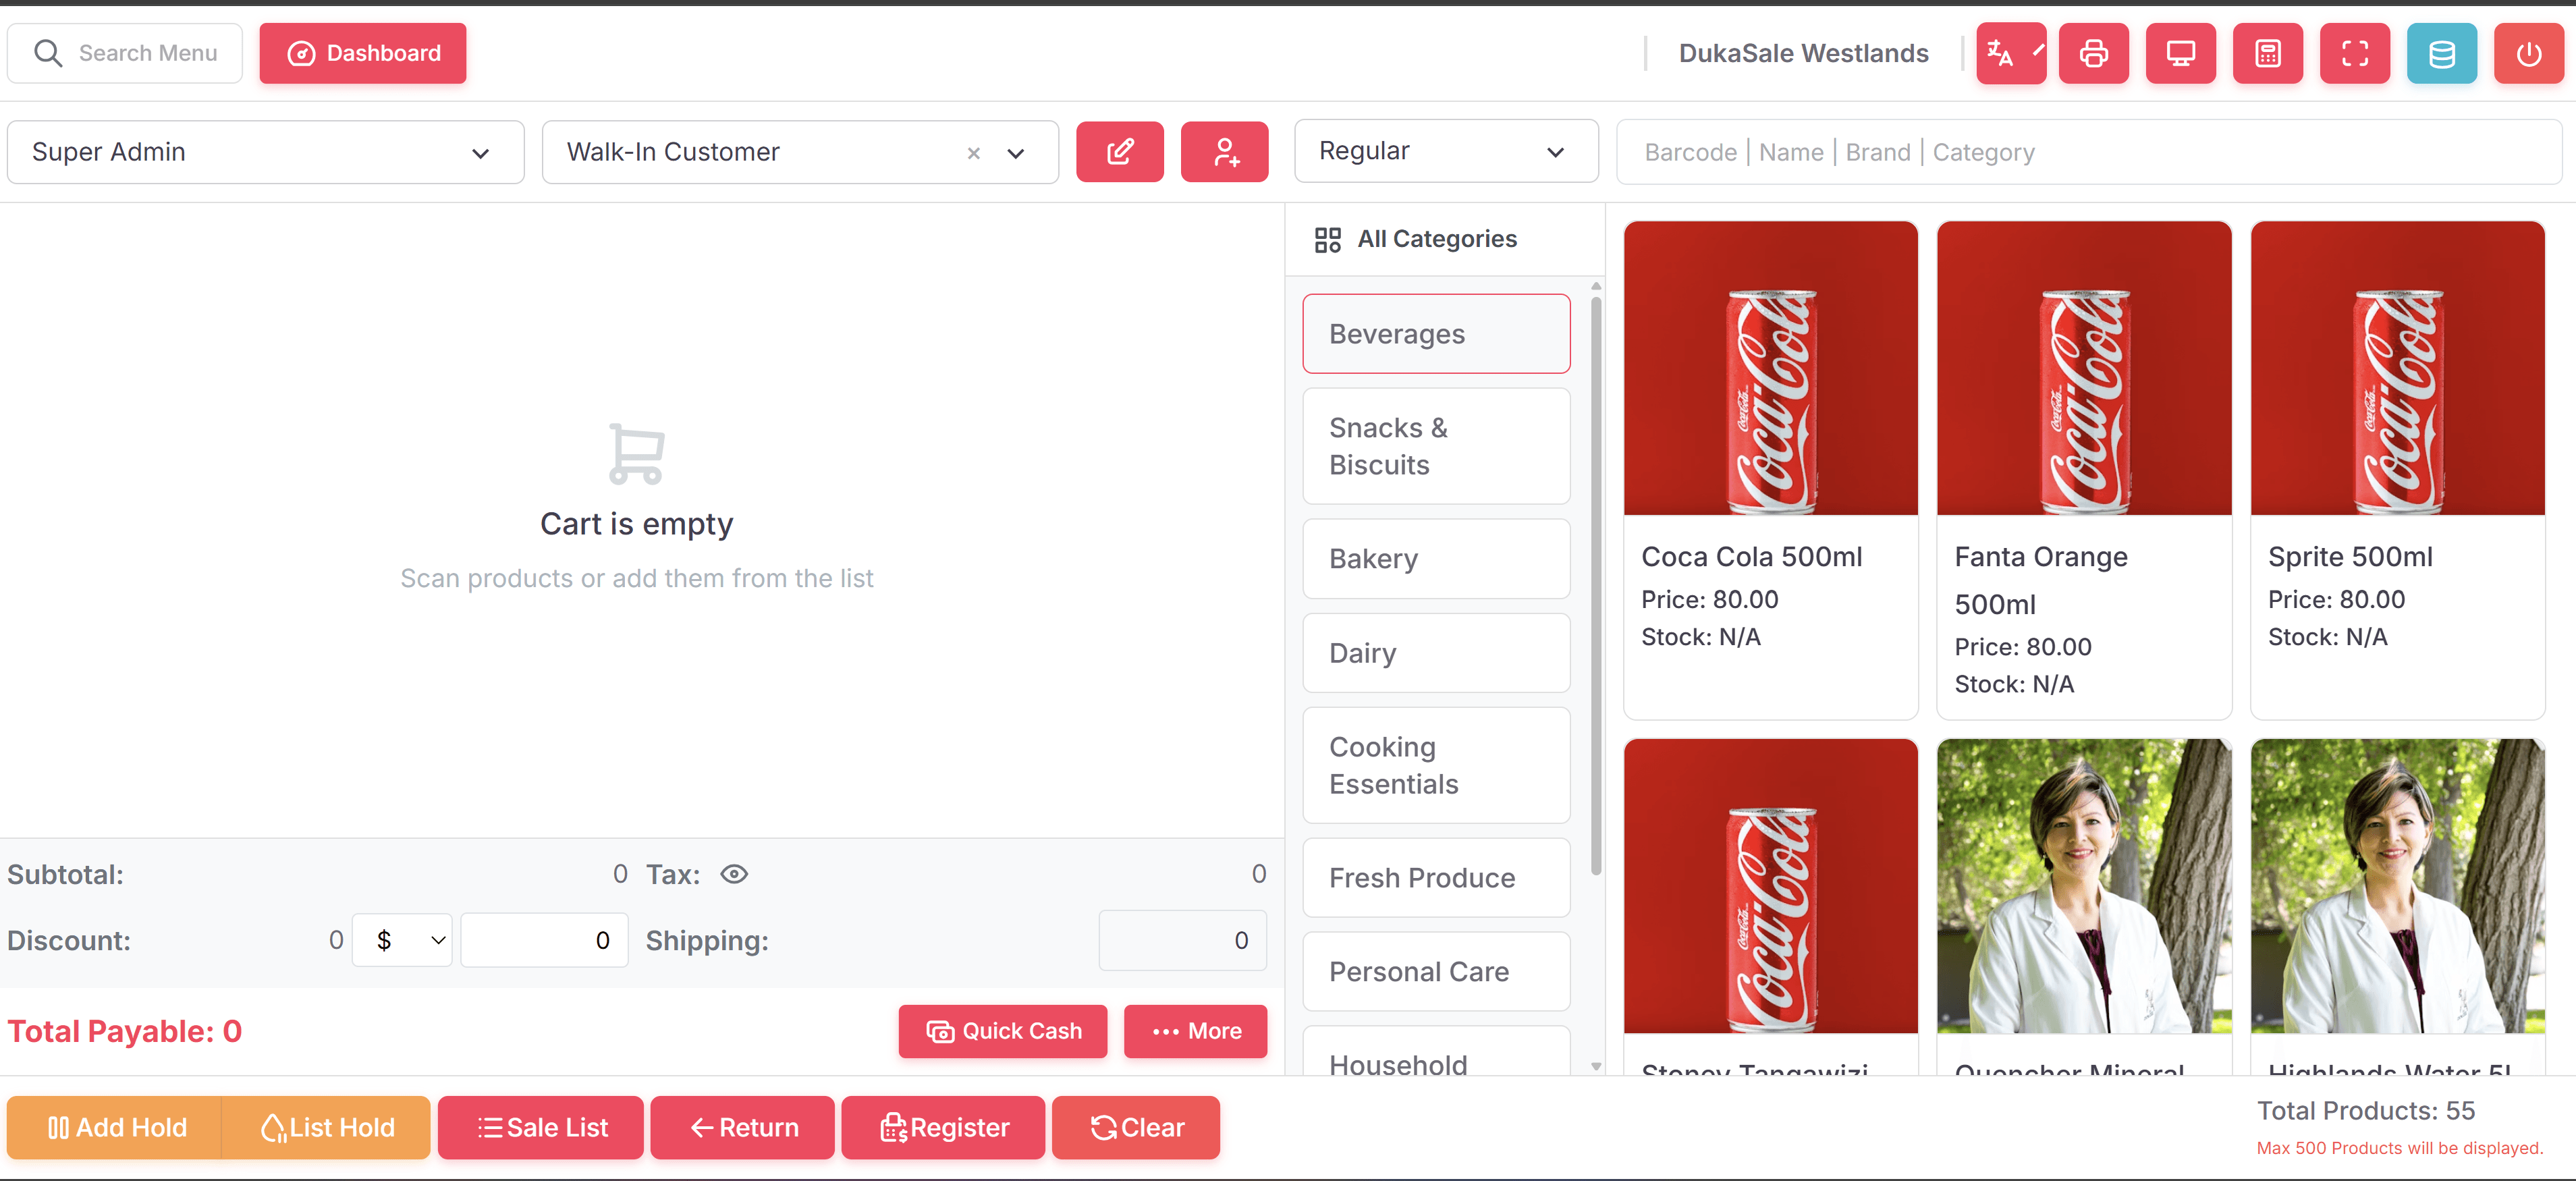This screenshot has width=2576, height=1181.
Task: Click the Dashboard button
Action: coord(363,53)
